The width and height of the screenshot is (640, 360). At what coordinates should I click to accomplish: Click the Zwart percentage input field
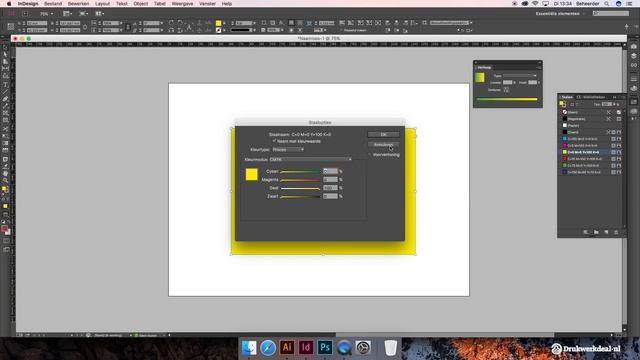click(x=330, y=196)
